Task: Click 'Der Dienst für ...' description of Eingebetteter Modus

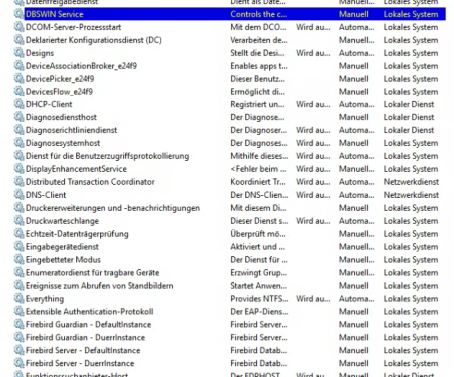Action: (259, 260)
